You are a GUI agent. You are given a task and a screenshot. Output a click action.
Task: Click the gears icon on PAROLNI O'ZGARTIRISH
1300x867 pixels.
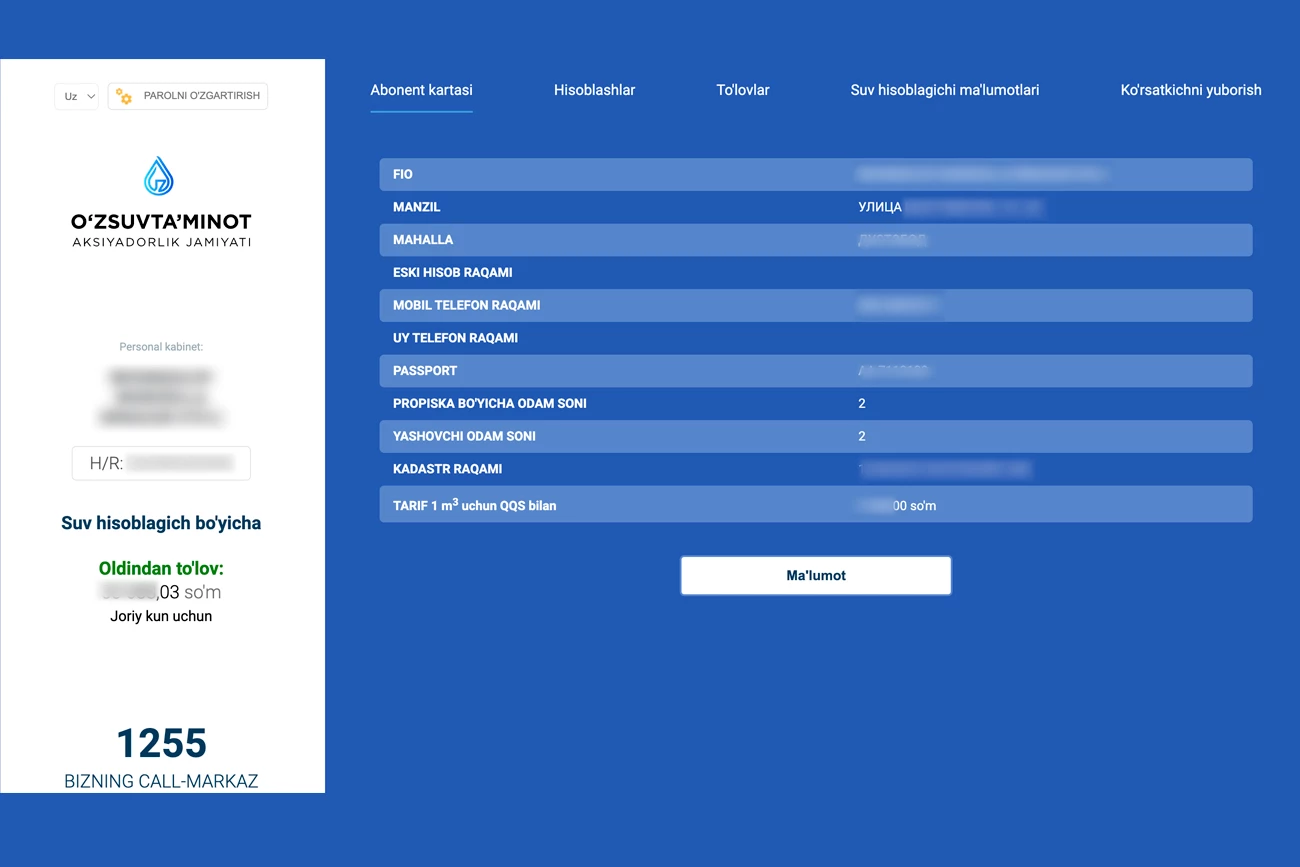coord(124,96)
